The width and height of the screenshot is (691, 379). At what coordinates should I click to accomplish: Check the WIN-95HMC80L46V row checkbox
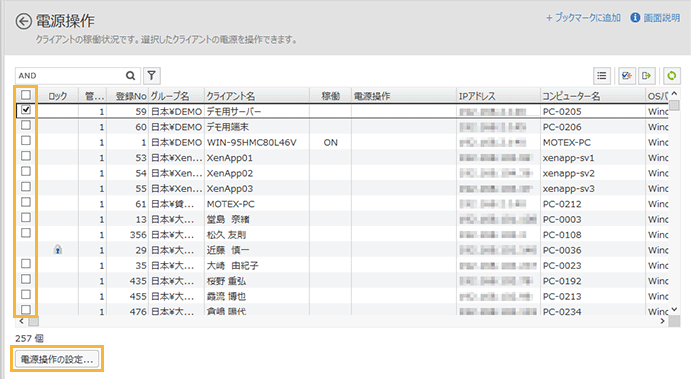(x=26, y=141)
